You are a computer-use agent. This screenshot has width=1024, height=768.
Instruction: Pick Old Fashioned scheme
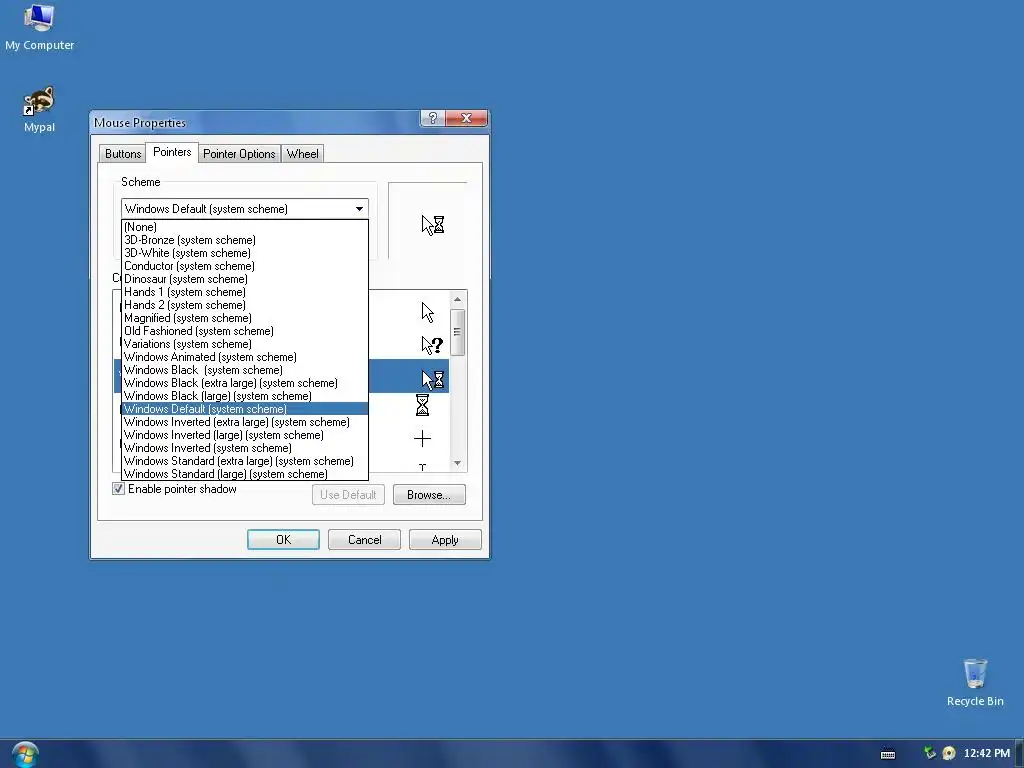click(245, 331)
